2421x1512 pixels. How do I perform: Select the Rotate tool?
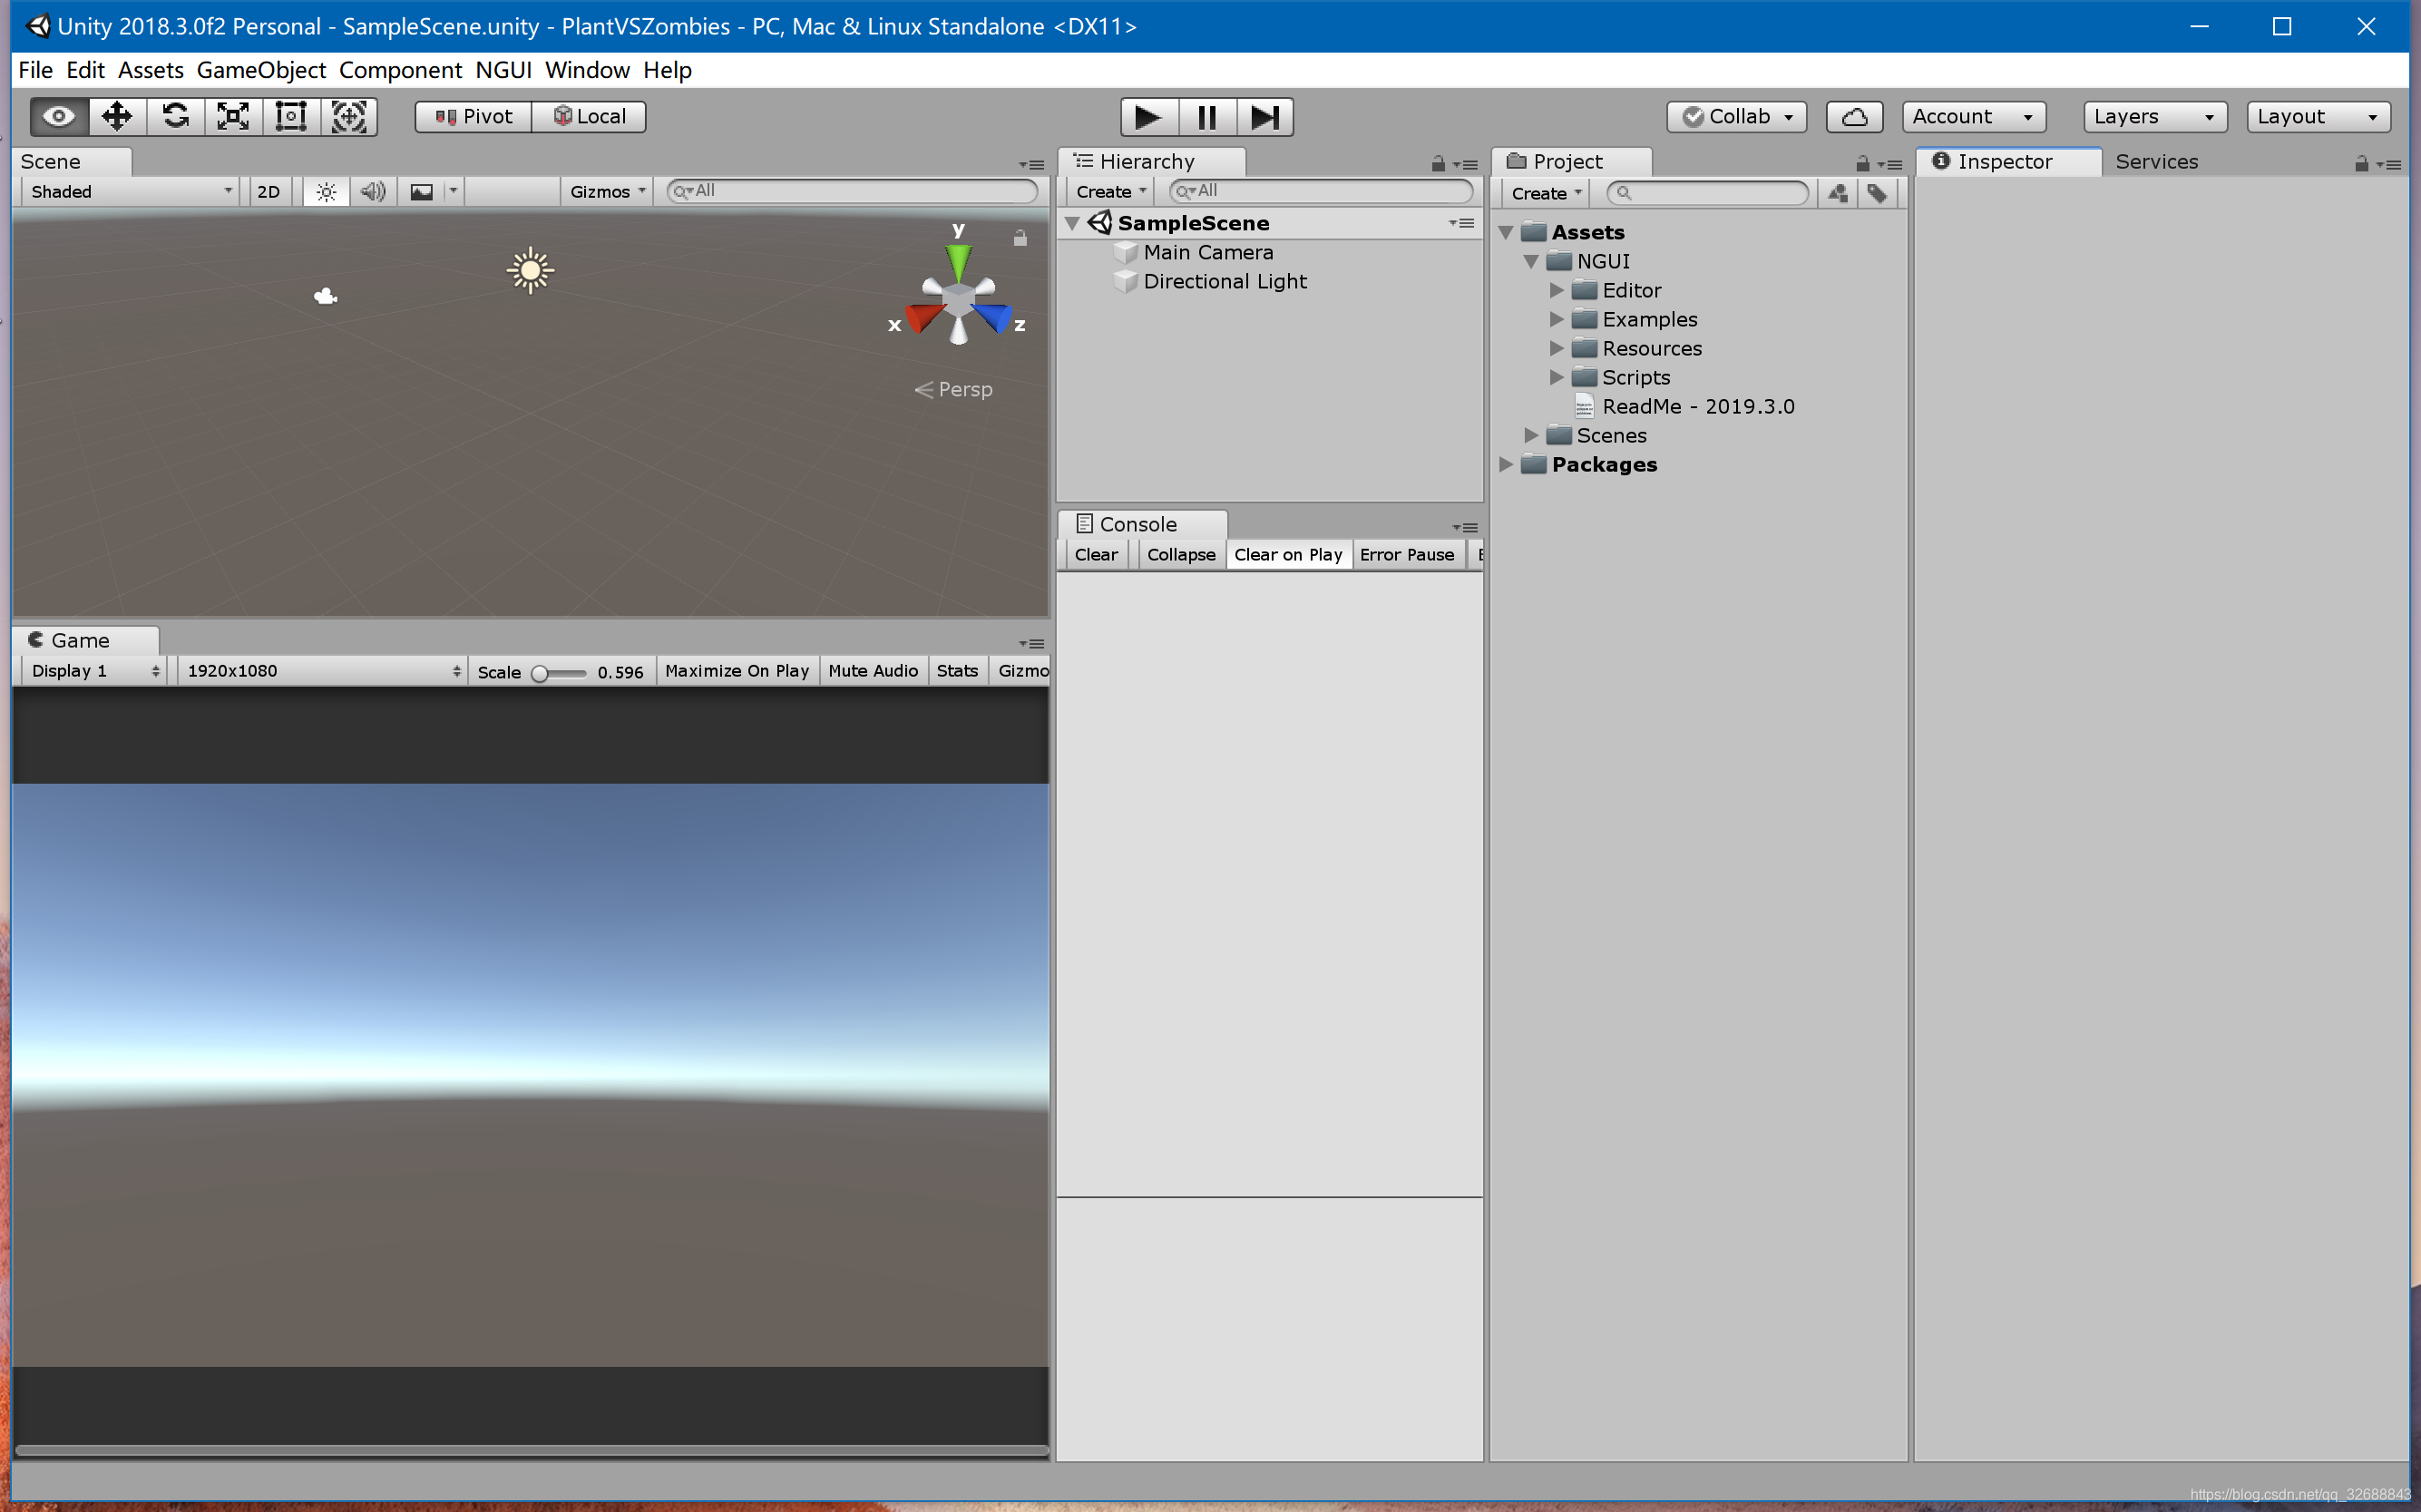(175, 116)
